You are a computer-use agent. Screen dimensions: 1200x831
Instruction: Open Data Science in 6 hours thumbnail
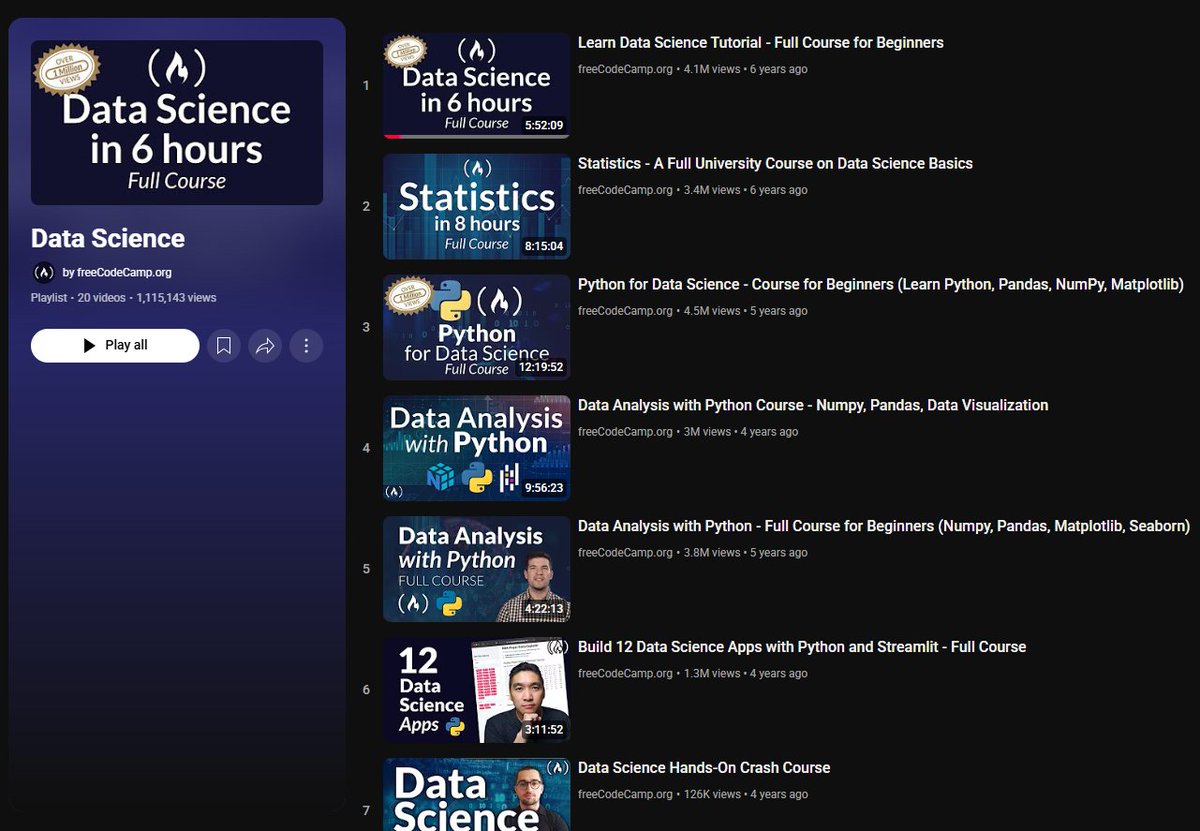(476, 86)
